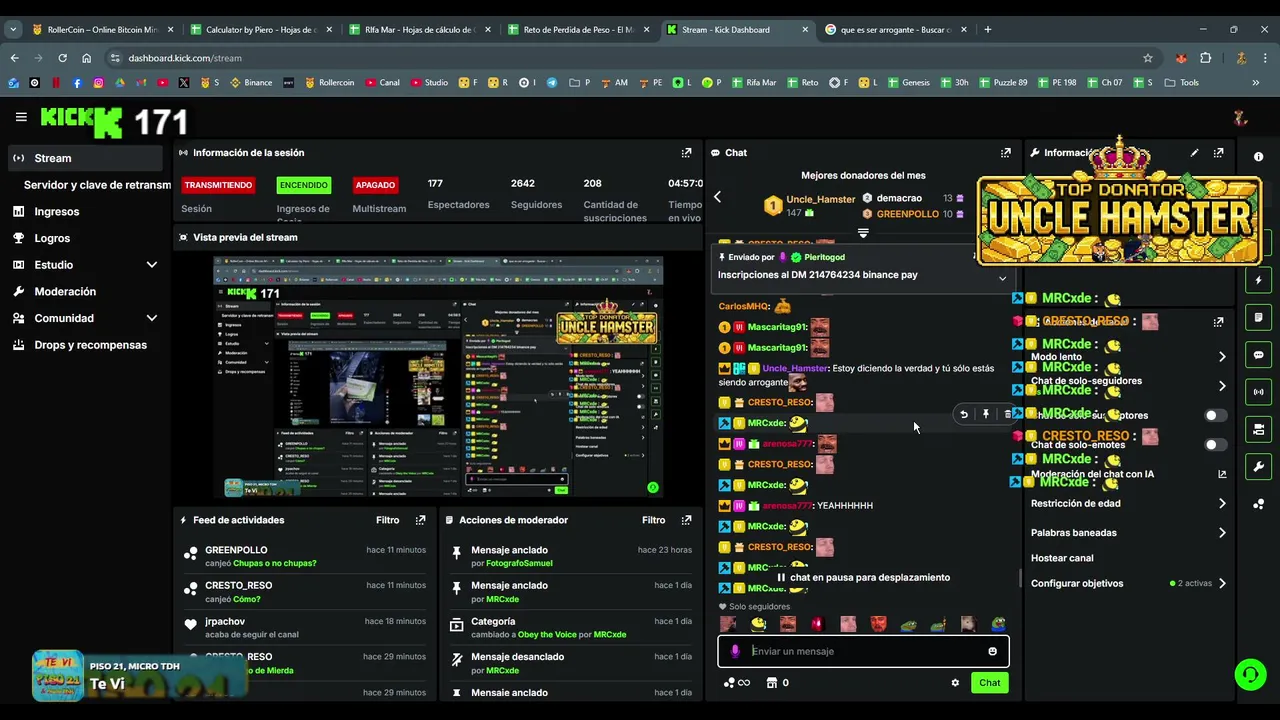Click the info icon in right sidebar
The height and width of the screenshot is (720, 1280).
(x=1258, y=157)
